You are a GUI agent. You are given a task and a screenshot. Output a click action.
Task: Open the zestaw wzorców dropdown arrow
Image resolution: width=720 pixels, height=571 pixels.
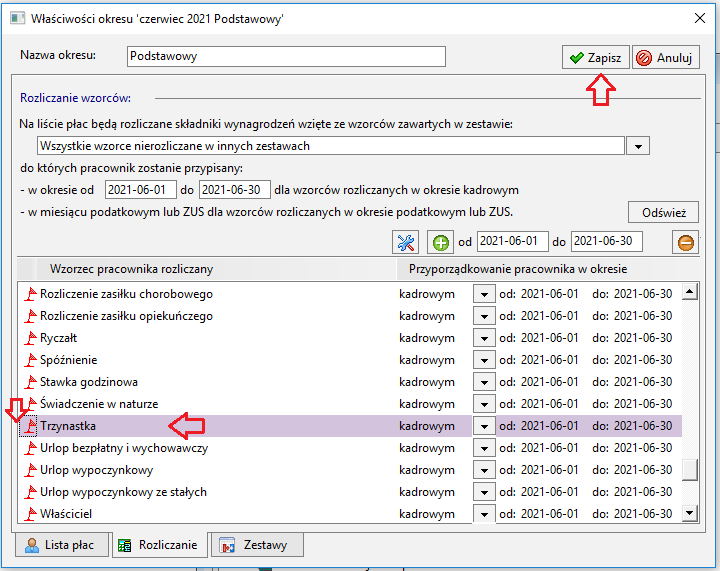point(638,146)
